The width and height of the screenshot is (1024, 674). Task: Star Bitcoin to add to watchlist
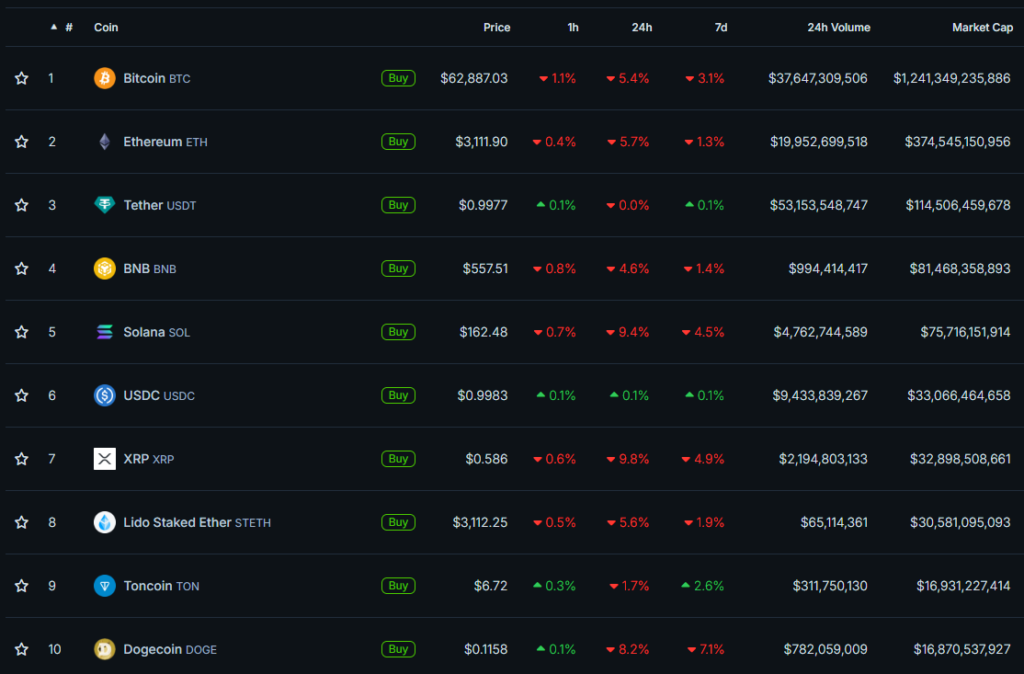click(x=21, y=78)
